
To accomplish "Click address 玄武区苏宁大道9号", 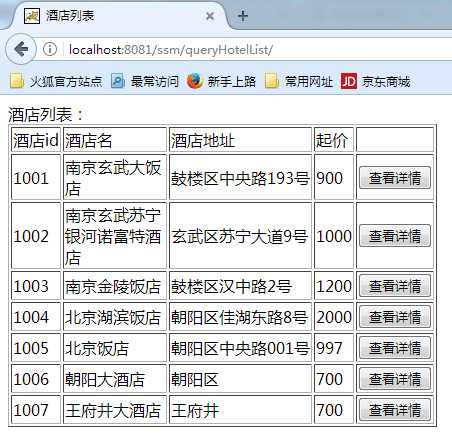I will (x=239, y=236).
